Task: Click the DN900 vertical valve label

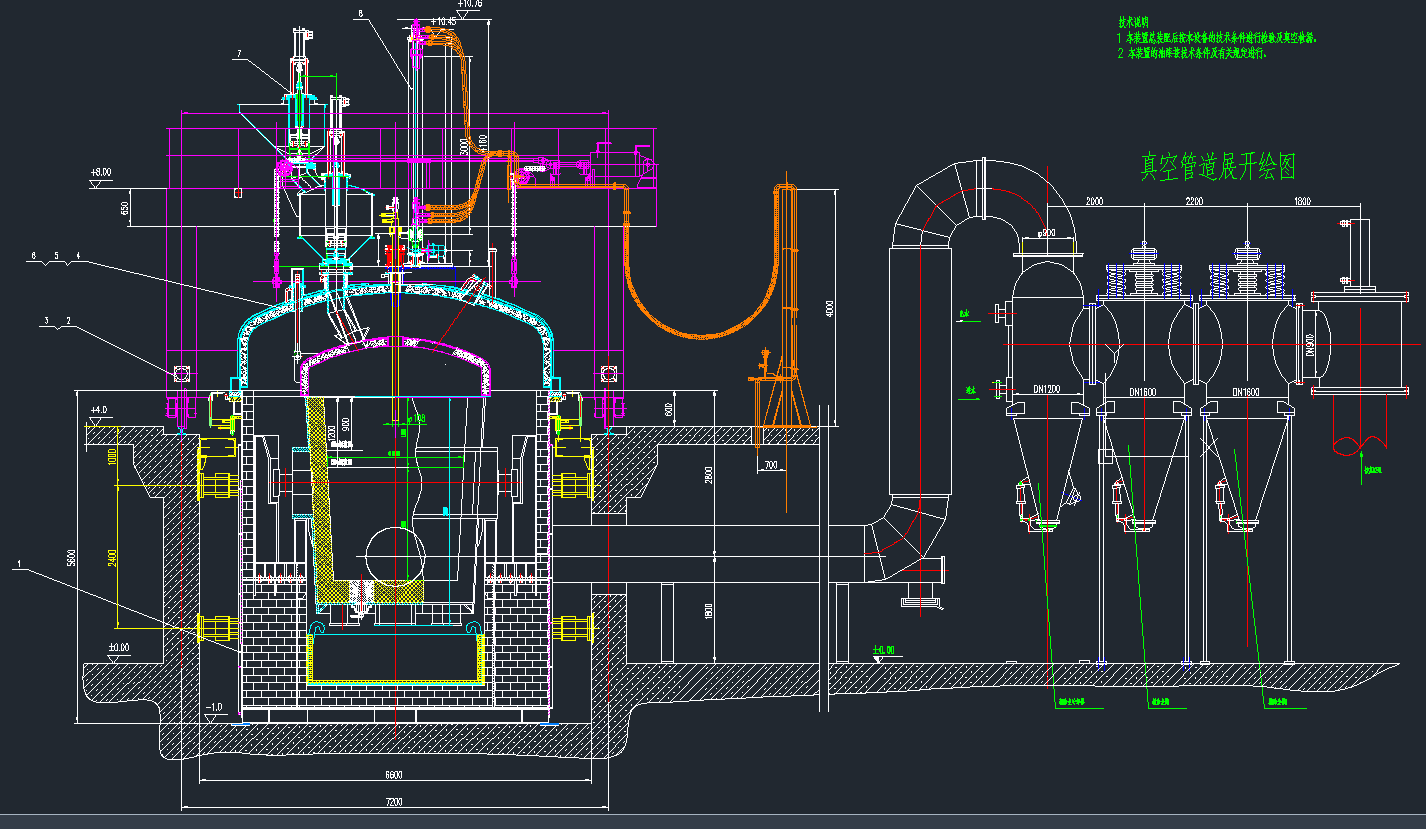Action: pos(1311,346)
